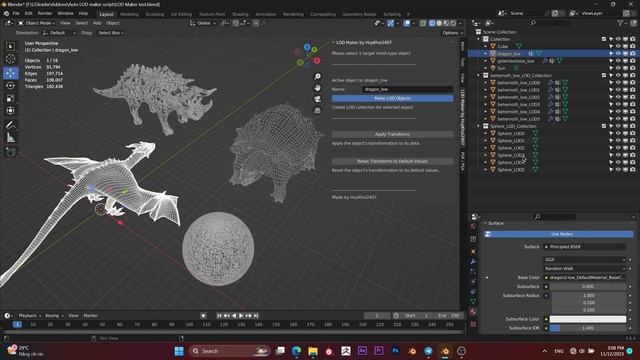Activate the combined Transform tool
This screenshot has height=360, width=640.
click(11, 111)
